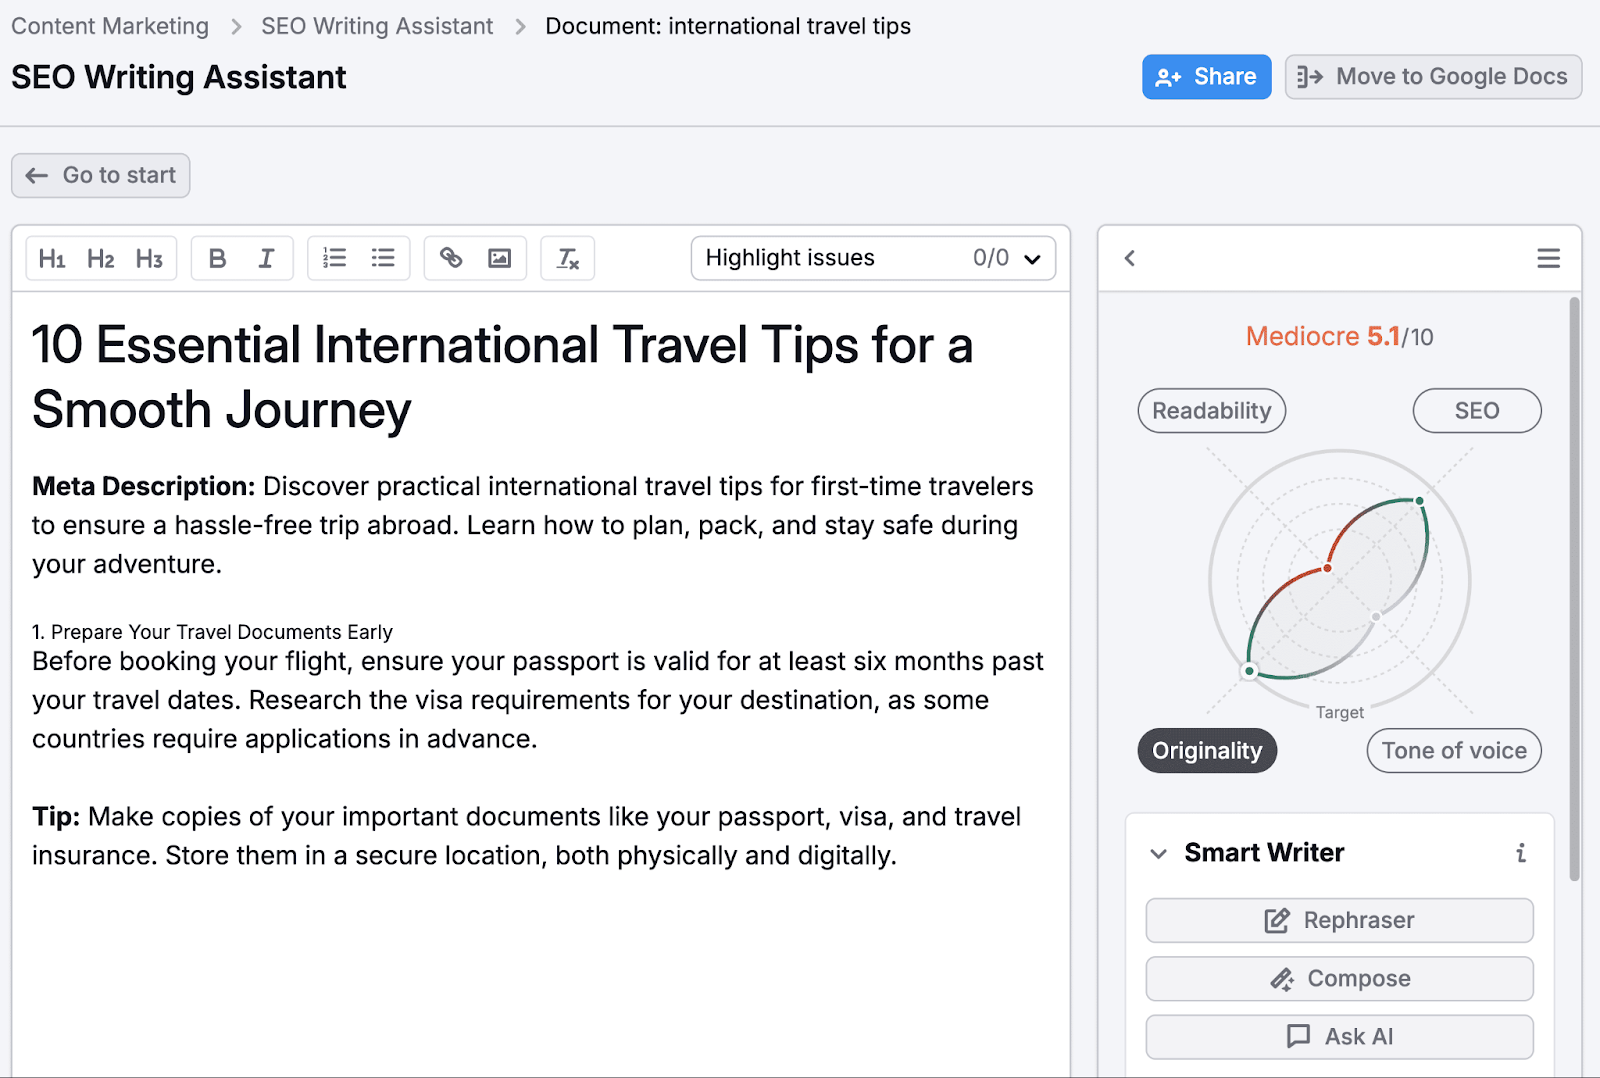
Task: Insert a bulleted list
Action: point(383,259)
